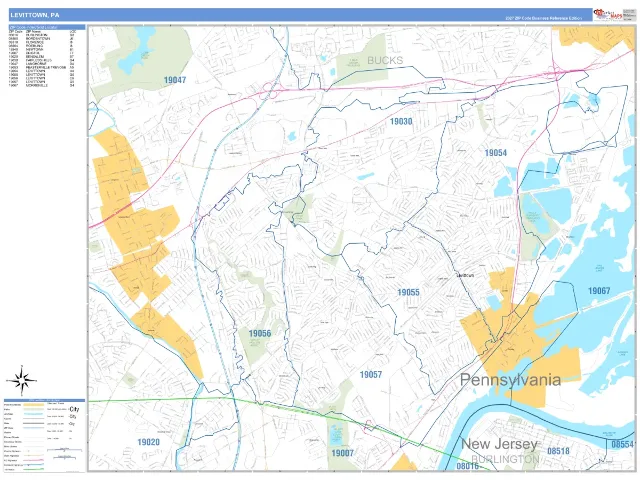The width and height of the screenshot is (640, 480).
Task: Click the BUCKS county label
Action: point(385,60)
